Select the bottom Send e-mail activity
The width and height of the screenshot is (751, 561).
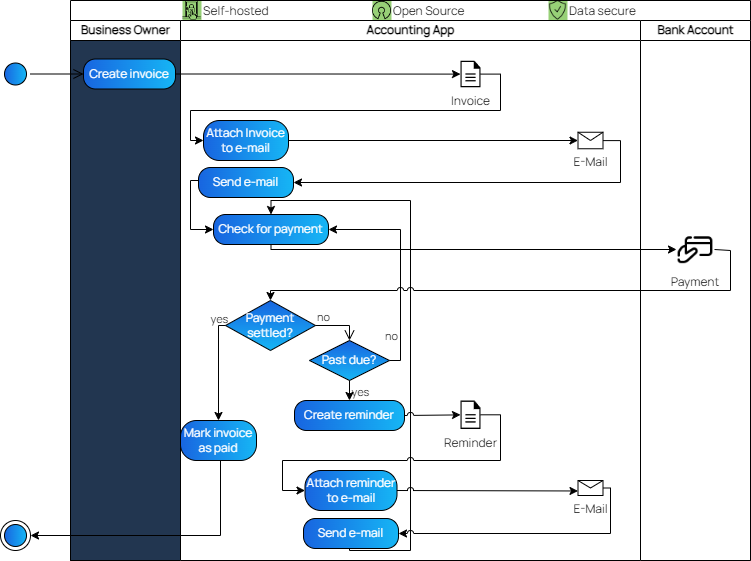pyautogui.click(x=351, y=533)
